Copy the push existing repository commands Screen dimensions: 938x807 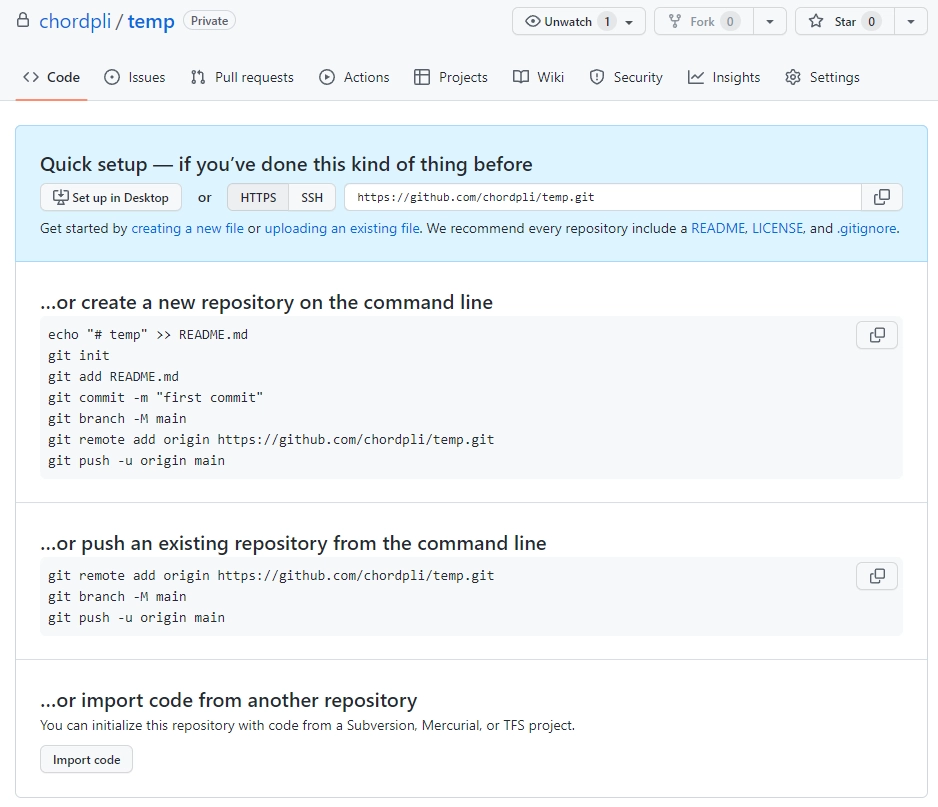[876, 576]
